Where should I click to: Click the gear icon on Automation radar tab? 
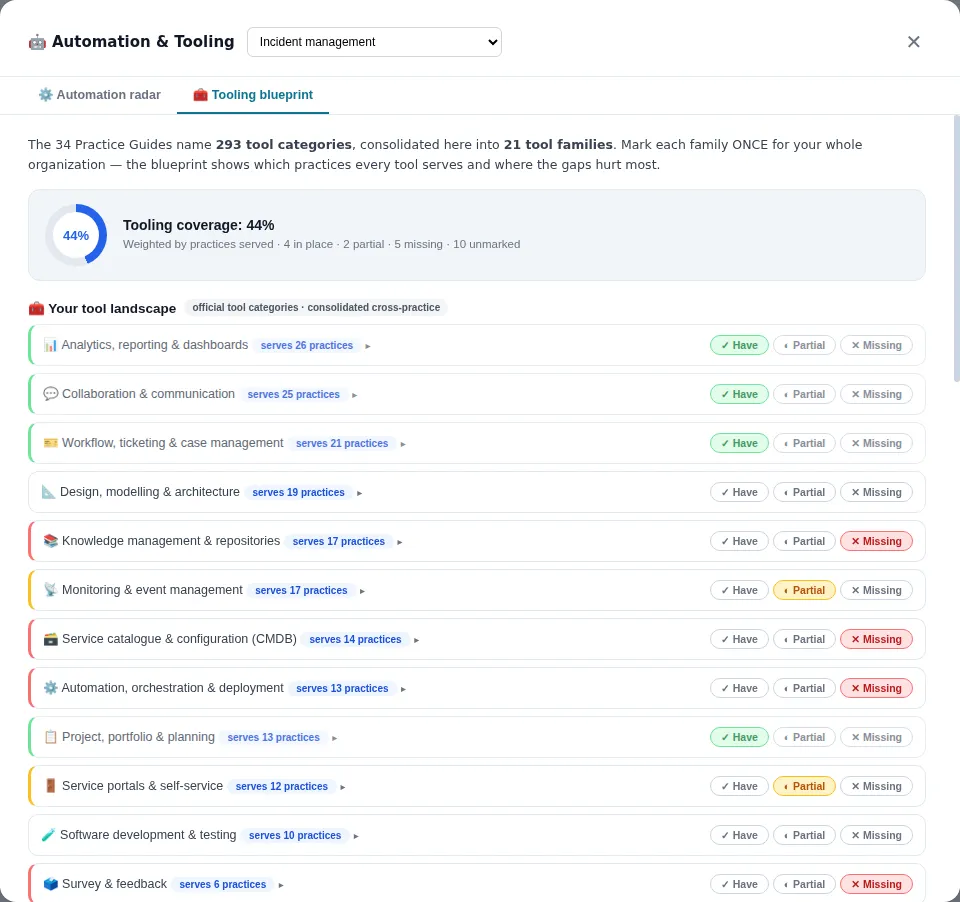(45, 95)
